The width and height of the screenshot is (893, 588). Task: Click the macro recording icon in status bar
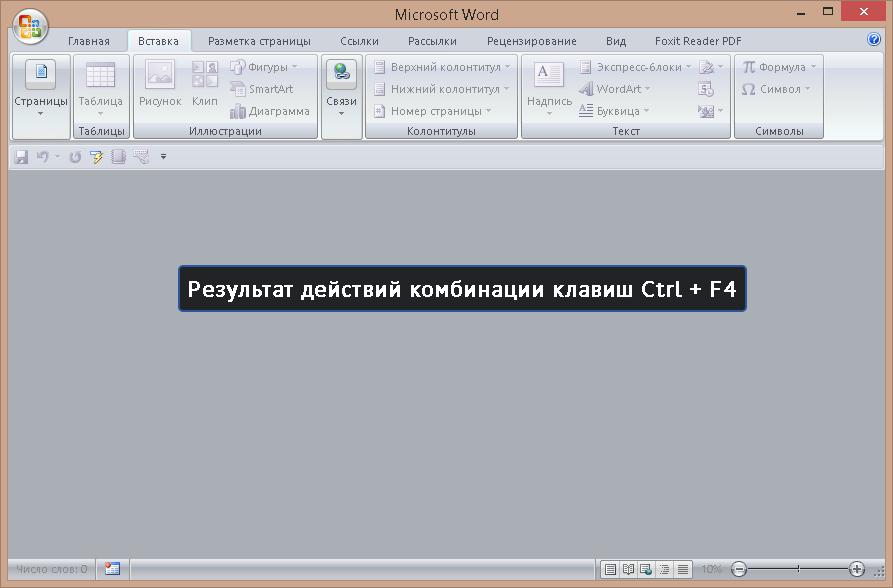tap(112, 569)
